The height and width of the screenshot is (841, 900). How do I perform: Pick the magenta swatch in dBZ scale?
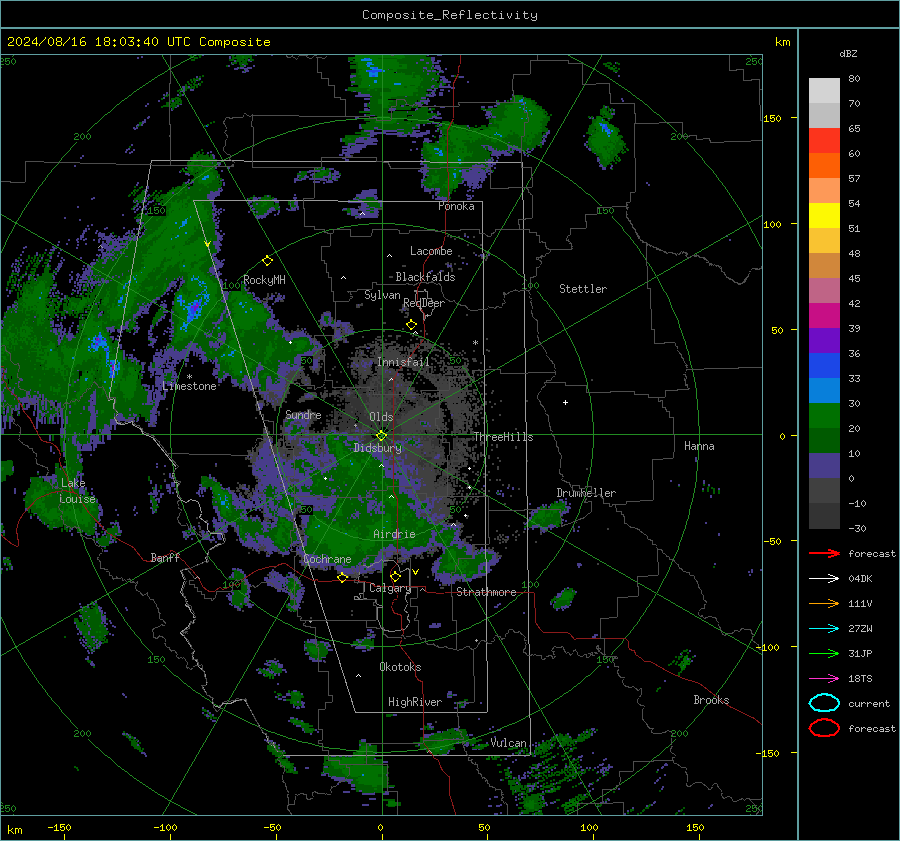[824, 316]
